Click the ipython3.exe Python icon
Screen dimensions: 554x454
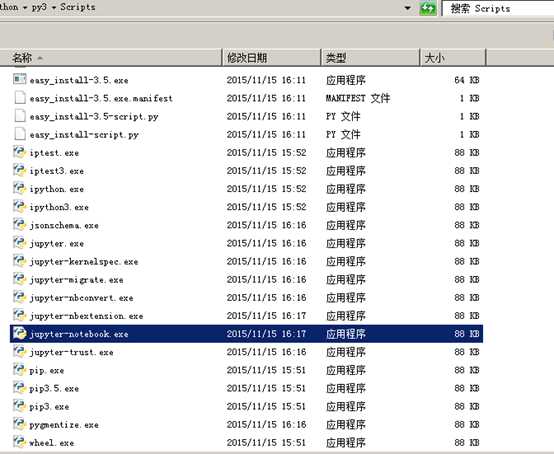20,206
